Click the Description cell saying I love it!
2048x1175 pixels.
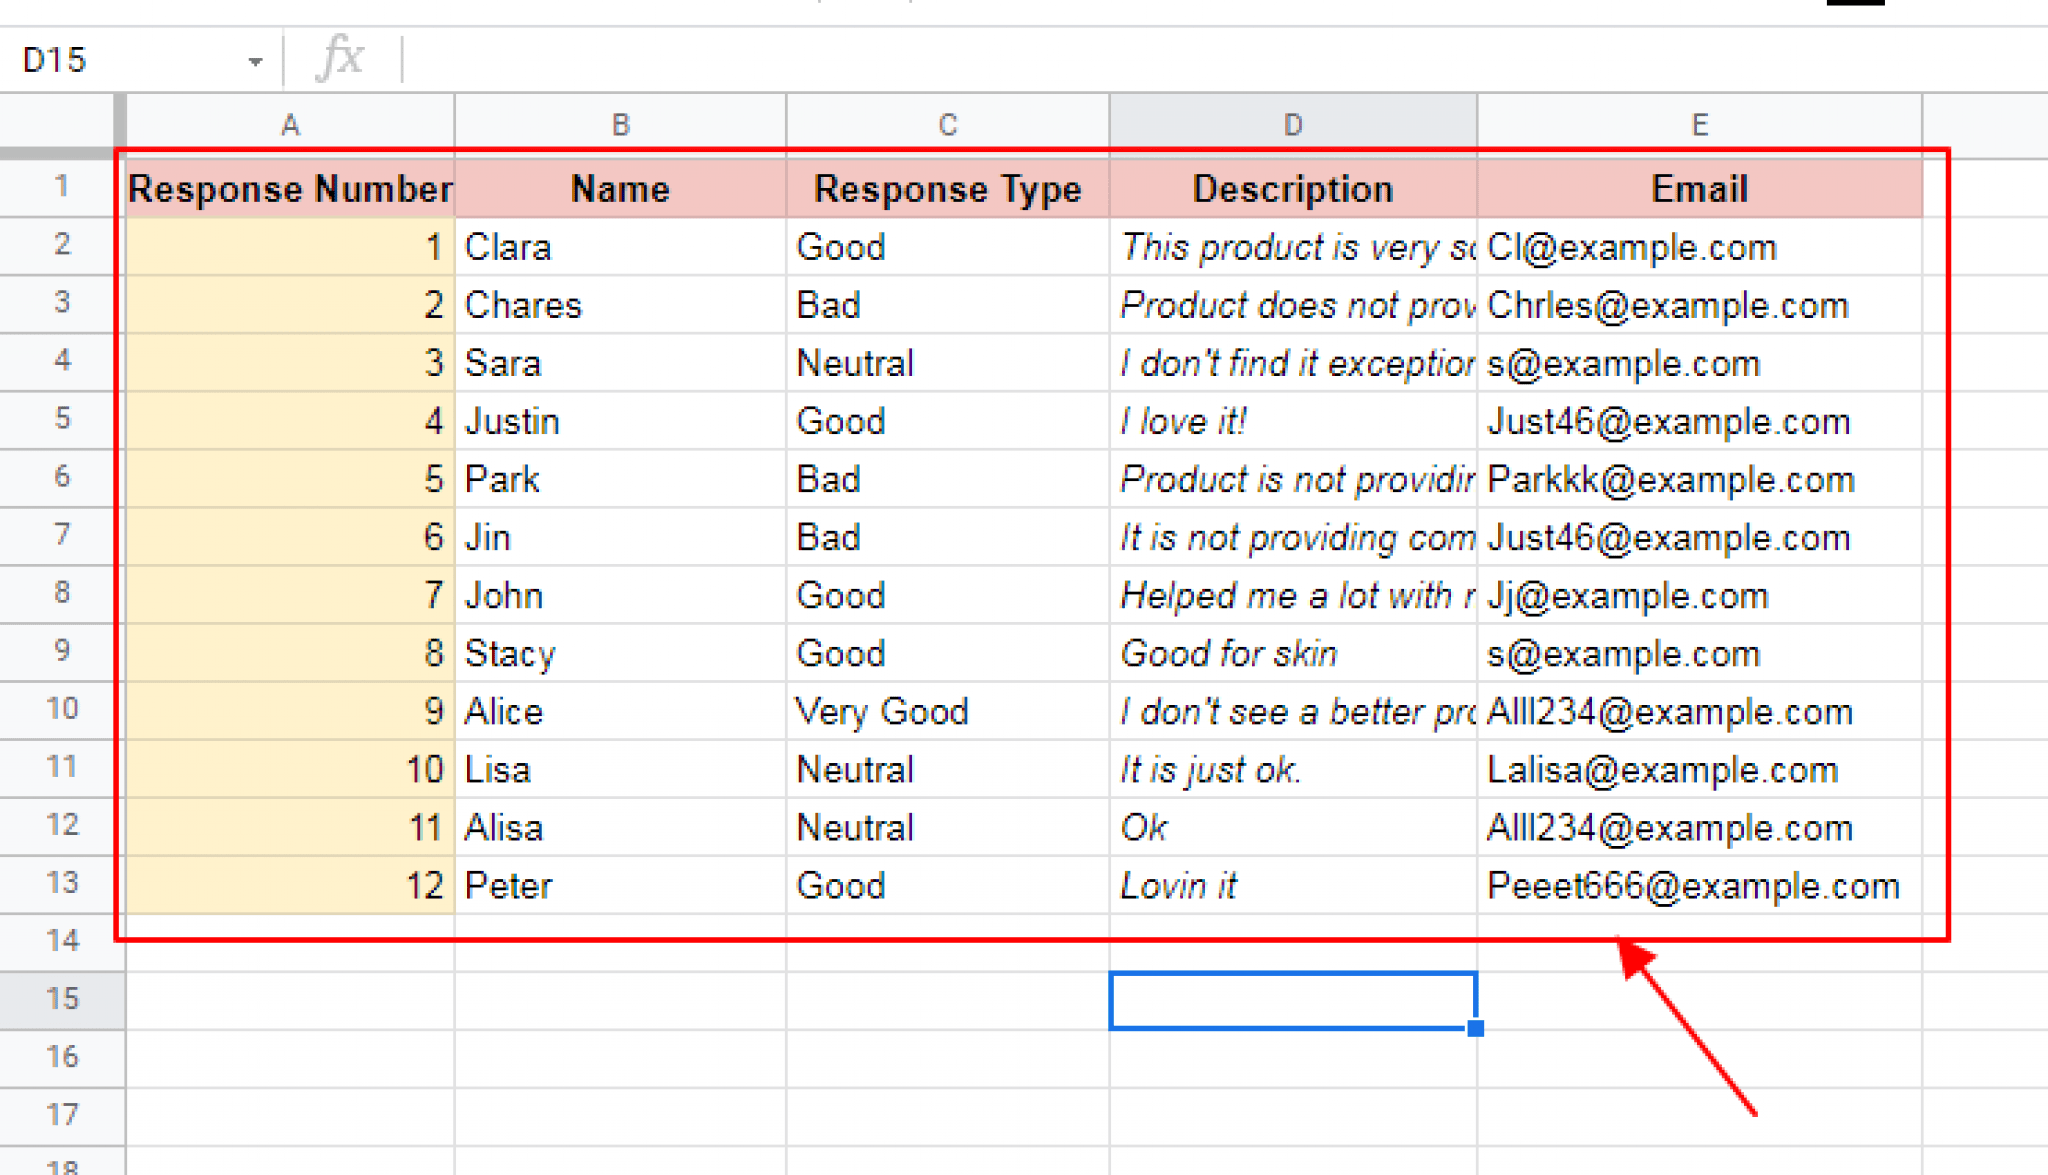point(1292,421)
